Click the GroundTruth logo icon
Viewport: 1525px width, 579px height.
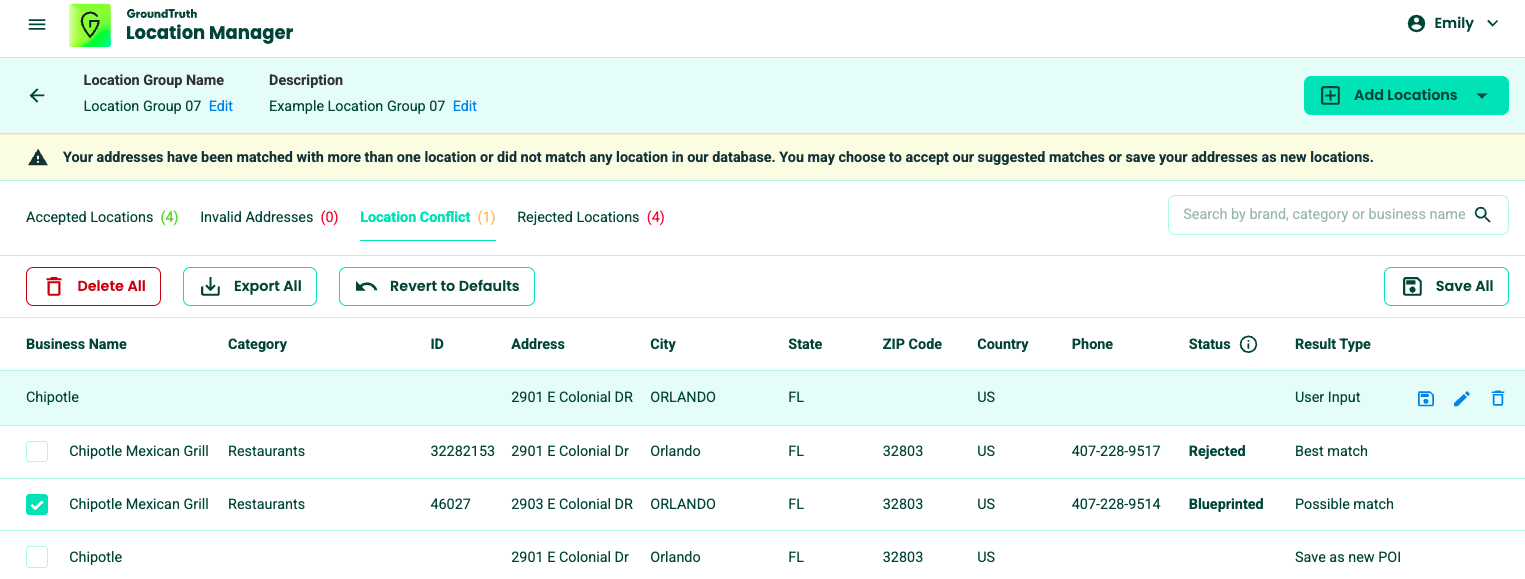point(90,25)
